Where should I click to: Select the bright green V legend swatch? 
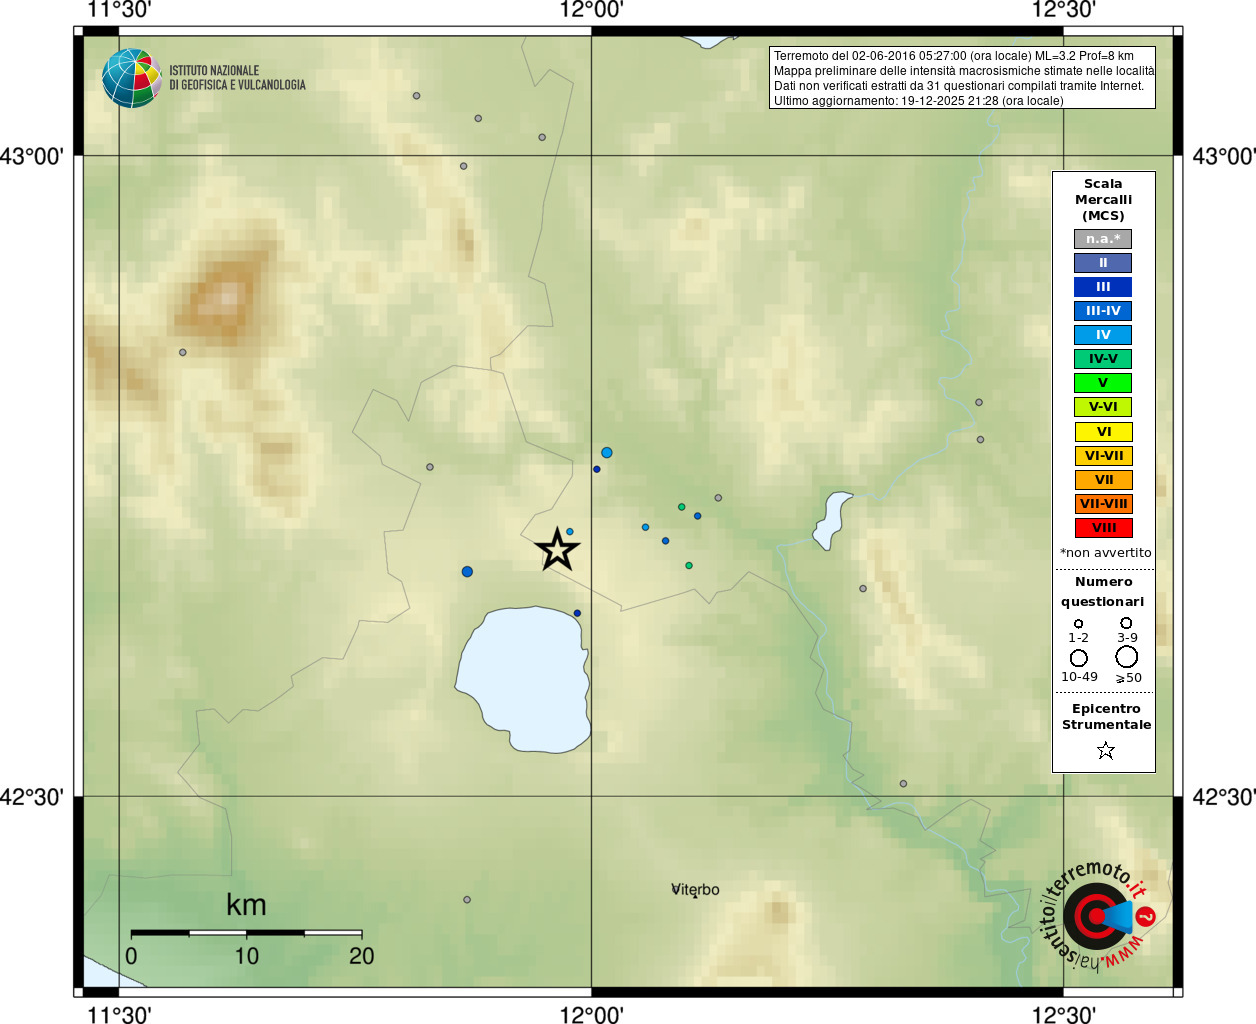tap(1103, 383)
